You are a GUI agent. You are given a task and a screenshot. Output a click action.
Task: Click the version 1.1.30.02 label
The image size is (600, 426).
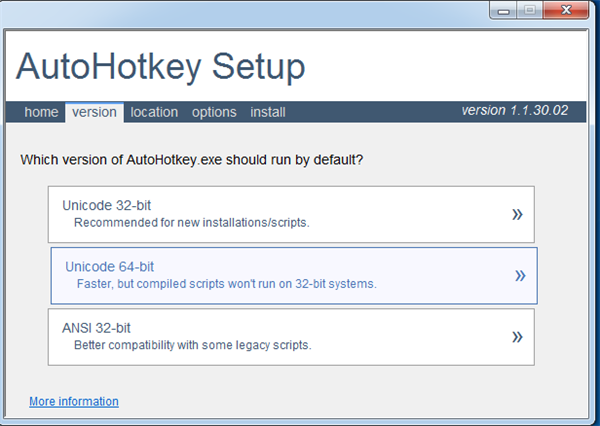514,111
